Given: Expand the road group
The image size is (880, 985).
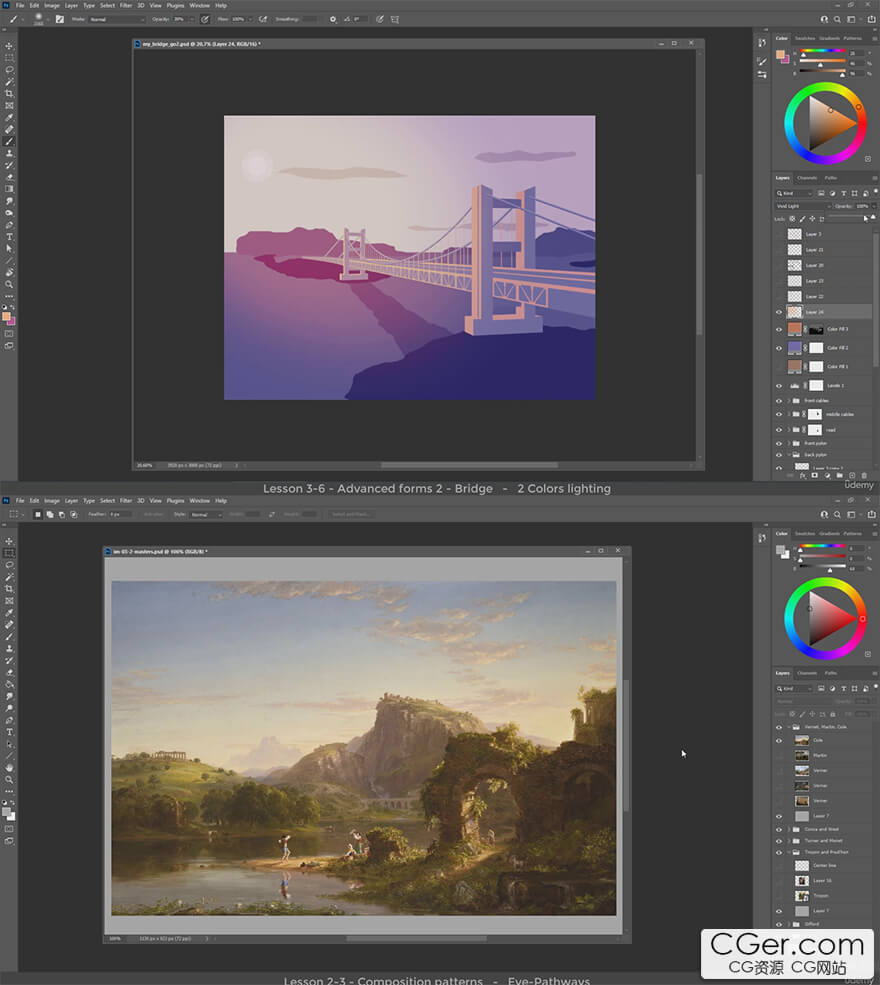Looking at the screenshot, I should pos(789,430).
